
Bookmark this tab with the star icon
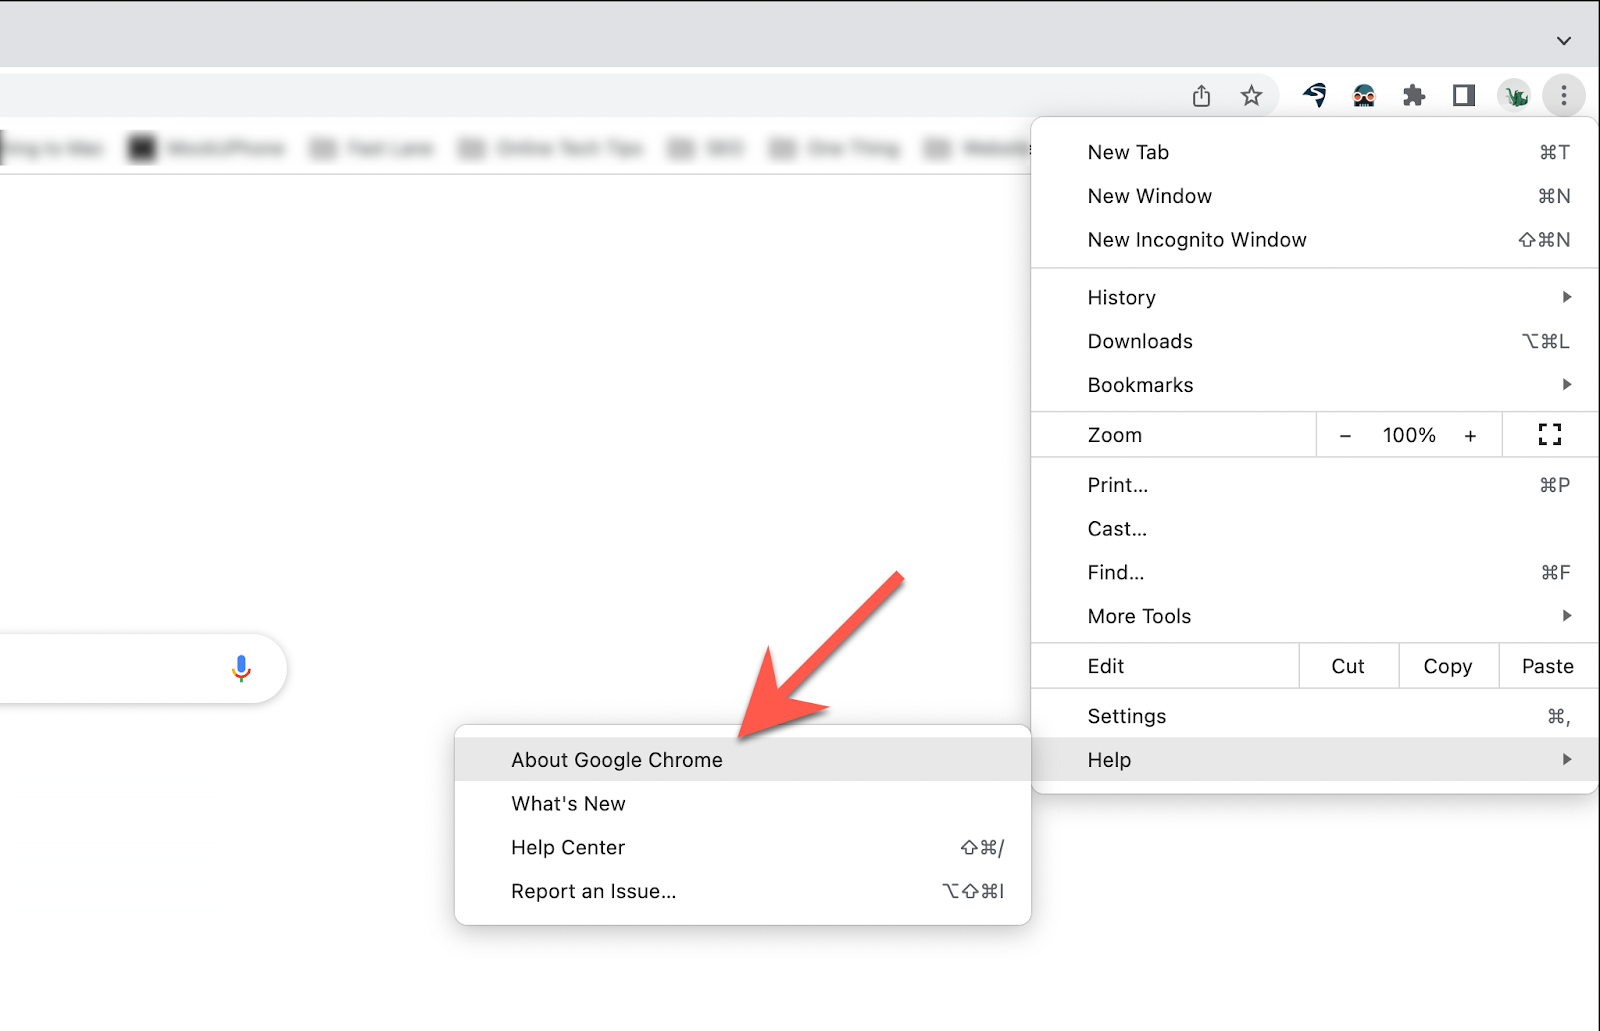[x=1251, y=96]
